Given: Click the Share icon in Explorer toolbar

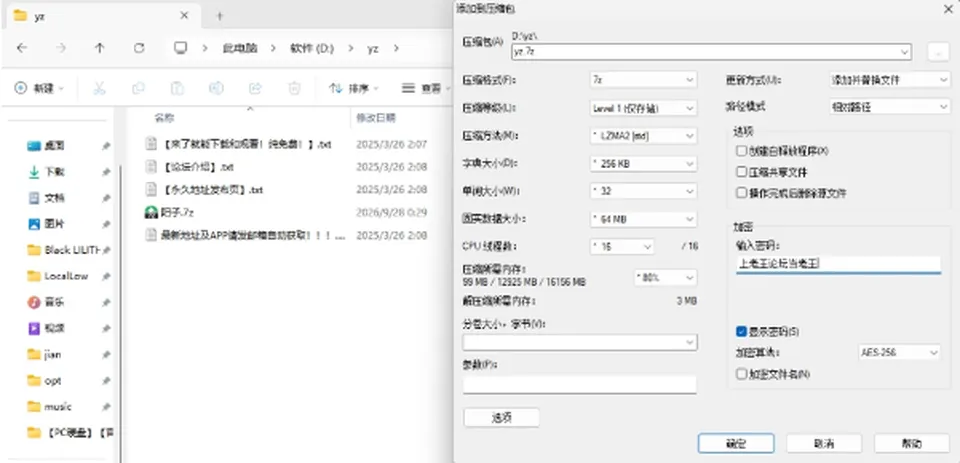Looking at the screenshot, I should (255, 89).
